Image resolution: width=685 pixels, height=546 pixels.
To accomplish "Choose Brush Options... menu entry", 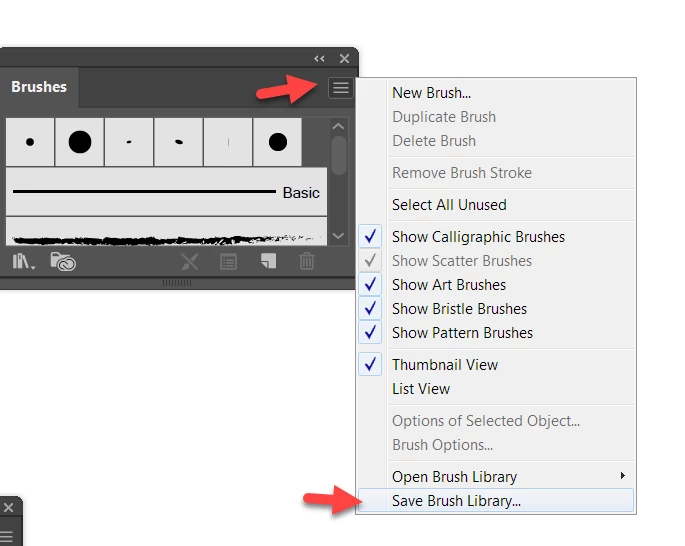I will (495, 444).
